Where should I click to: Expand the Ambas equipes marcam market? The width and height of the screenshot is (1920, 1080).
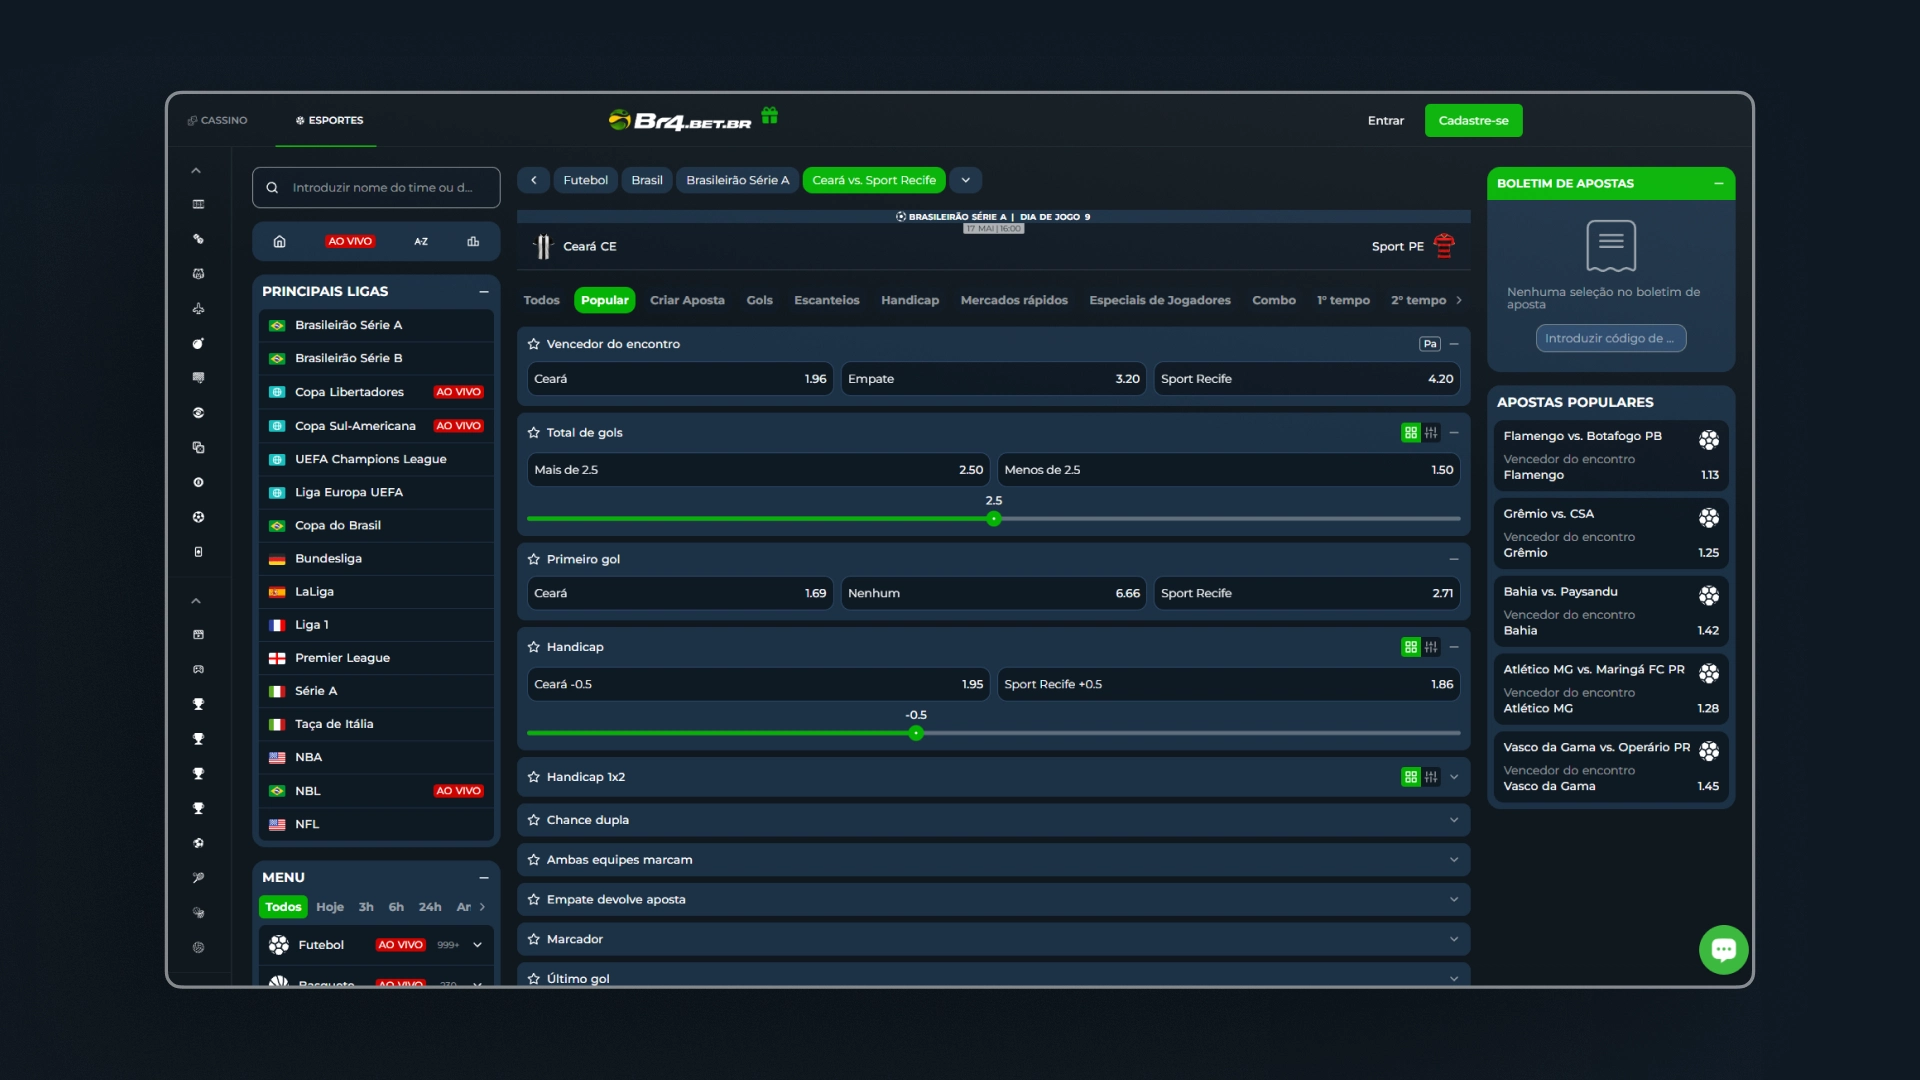point(1454,860)
